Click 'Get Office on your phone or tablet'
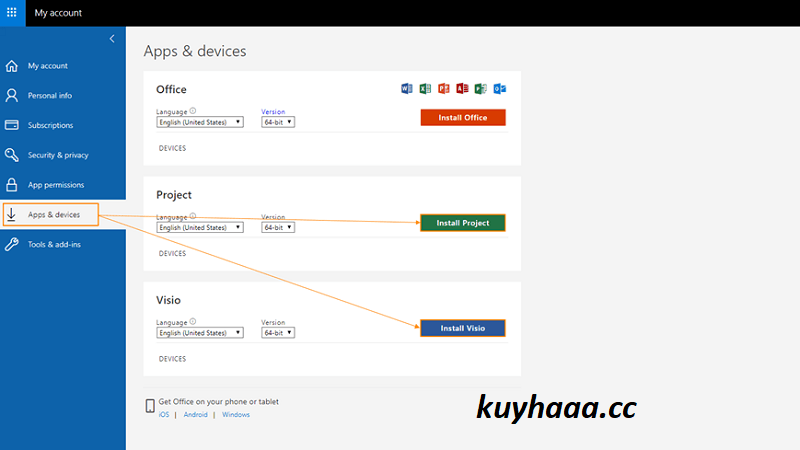 pyautogui.click(x=218, y=402)
